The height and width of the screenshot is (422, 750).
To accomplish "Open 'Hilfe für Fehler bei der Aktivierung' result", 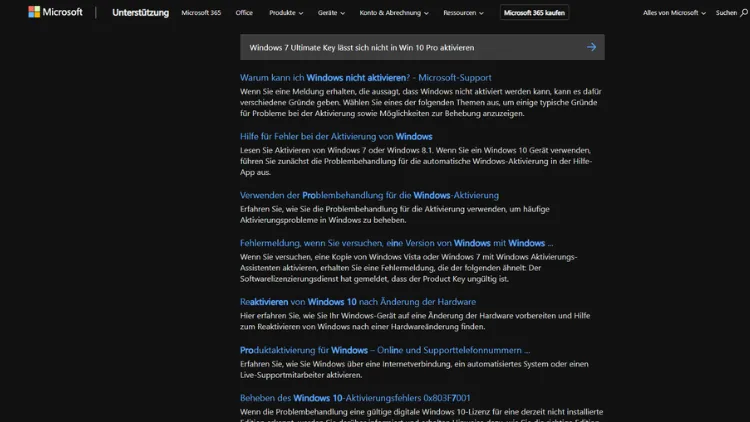I will click(x=336, y=136).
